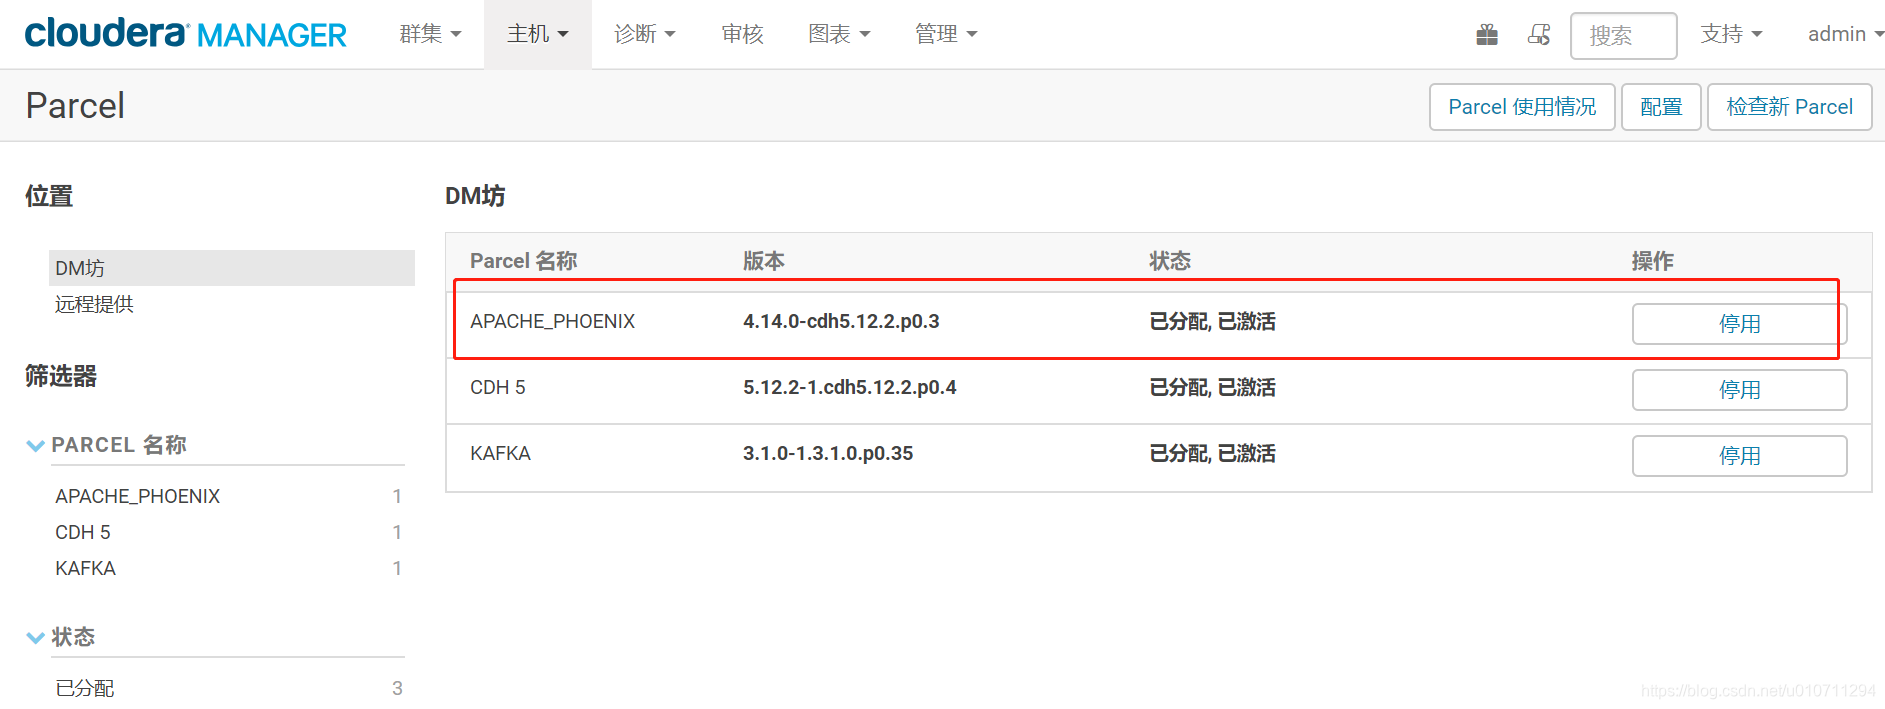This screenshot has height=709, width=1885.
Task: Open the 群集 dropdown menu
Action: tap(430, 34)
